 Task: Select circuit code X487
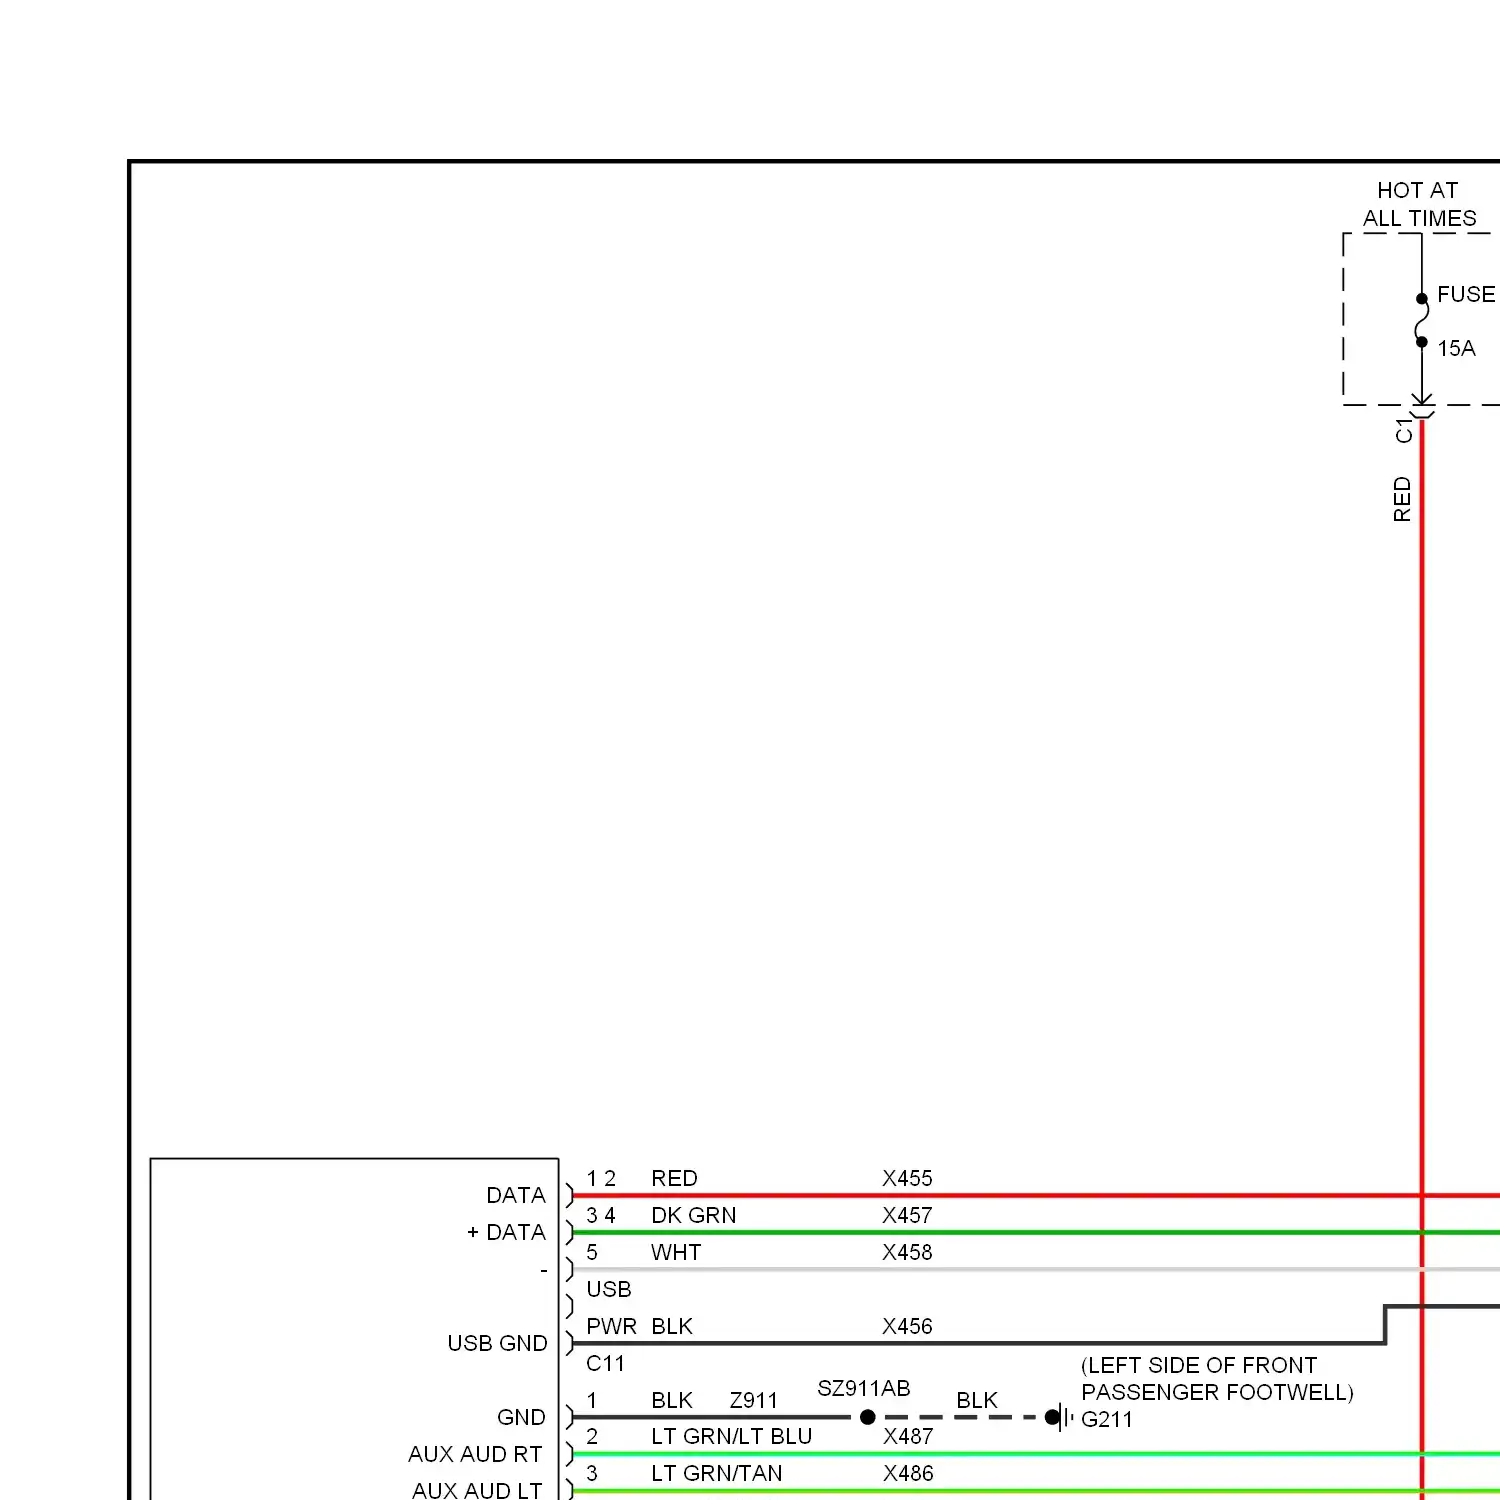[x=908, y=1436]
